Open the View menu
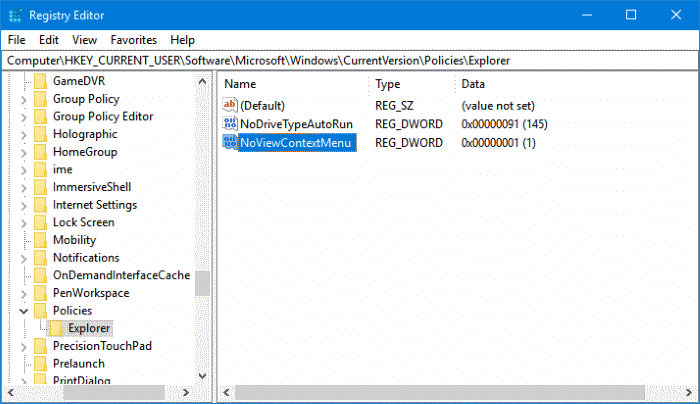The height and width of the screenshot is (404, 700). click(x=84, y=40)
